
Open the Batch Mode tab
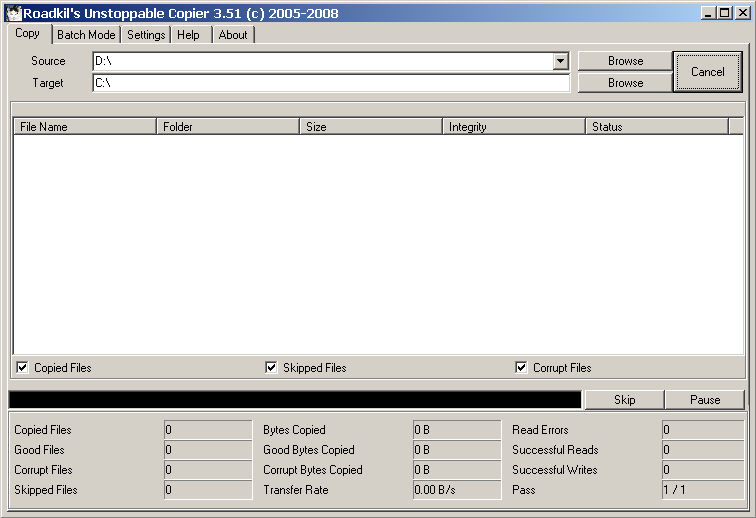coord(86,35)
